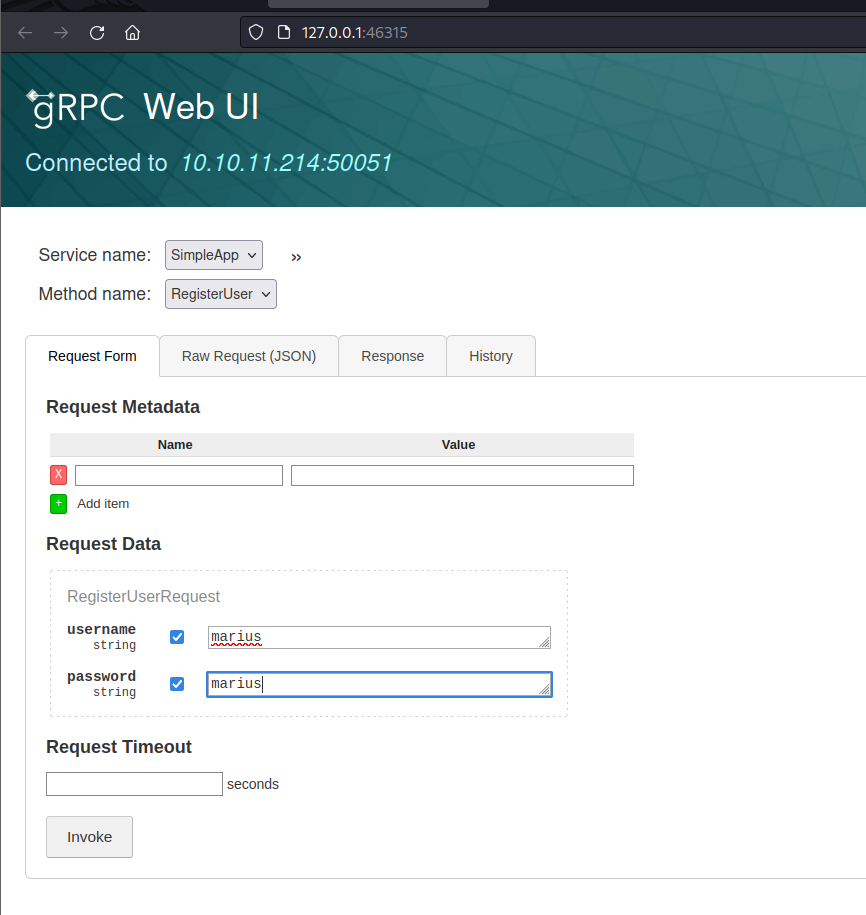This screenshot has width=866, height=915.
Task: Click the password field label
Action: click(x=102, y=676)
